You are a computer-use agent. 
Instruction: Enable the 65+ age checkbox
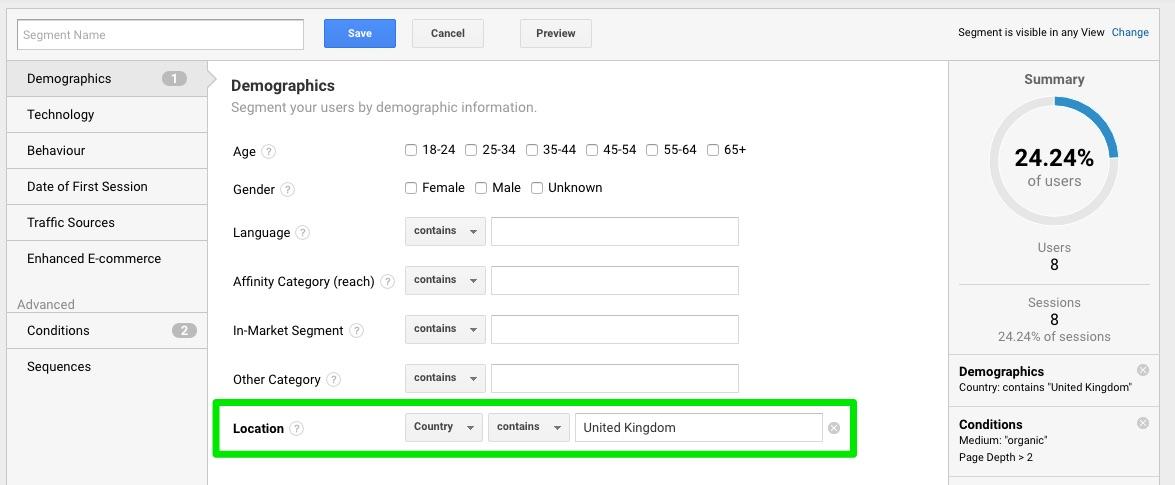(713, 150)
